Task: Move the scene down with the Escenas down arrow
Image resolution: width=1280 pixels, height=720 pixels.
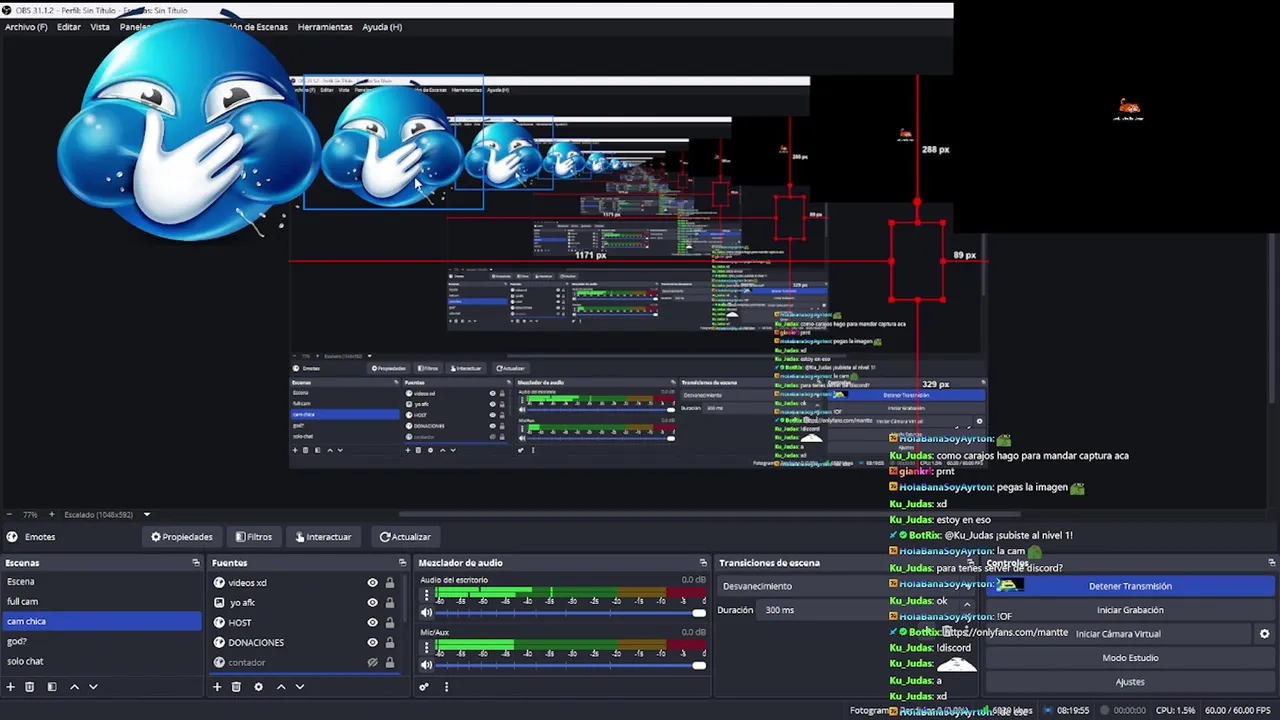Action: (93, 687)
